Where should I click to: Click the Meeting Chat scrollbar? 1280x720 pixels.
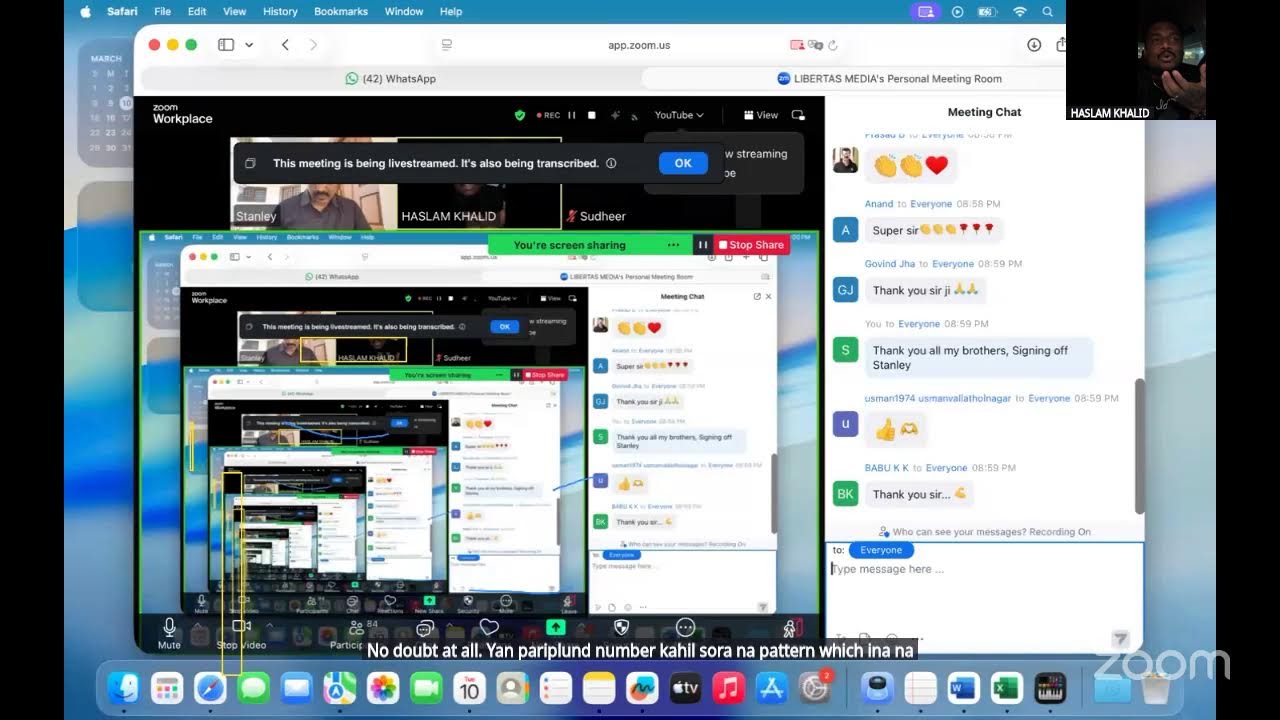click(1139, 445)
